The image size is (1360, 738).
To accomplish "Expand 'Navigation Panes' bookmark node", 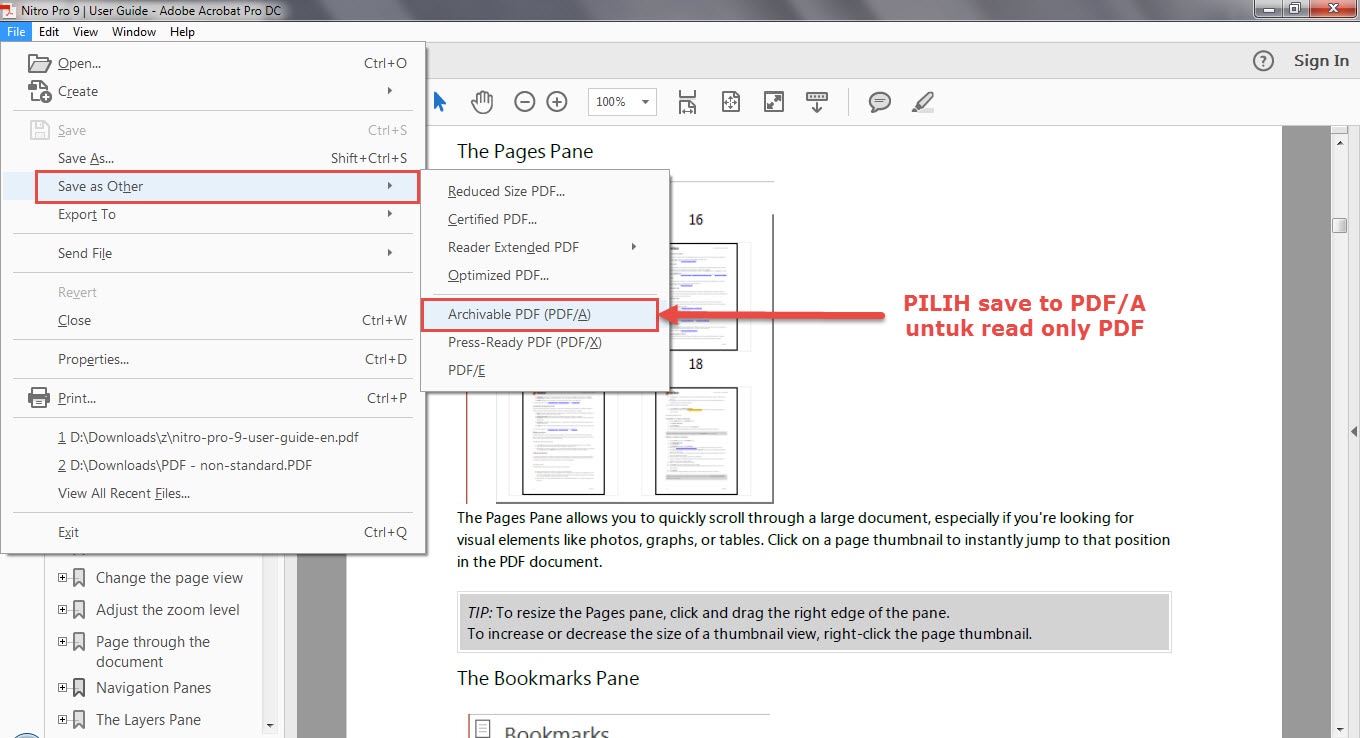I will 63,687.
